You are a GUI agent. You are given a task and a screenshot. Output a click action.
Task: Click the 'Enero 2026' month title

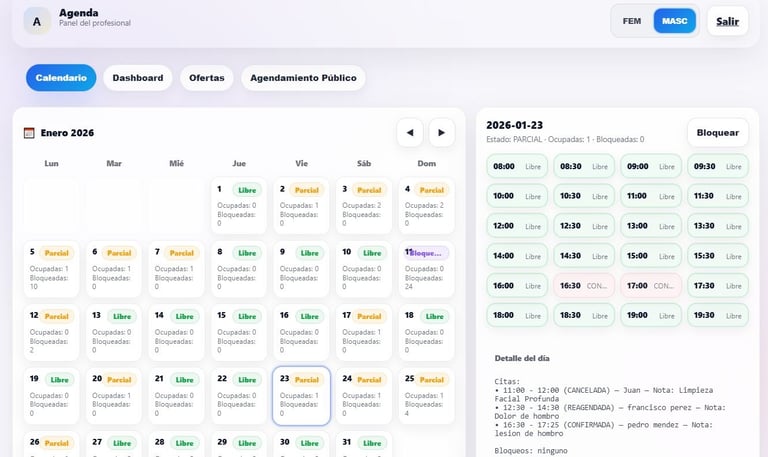[67, 133]
